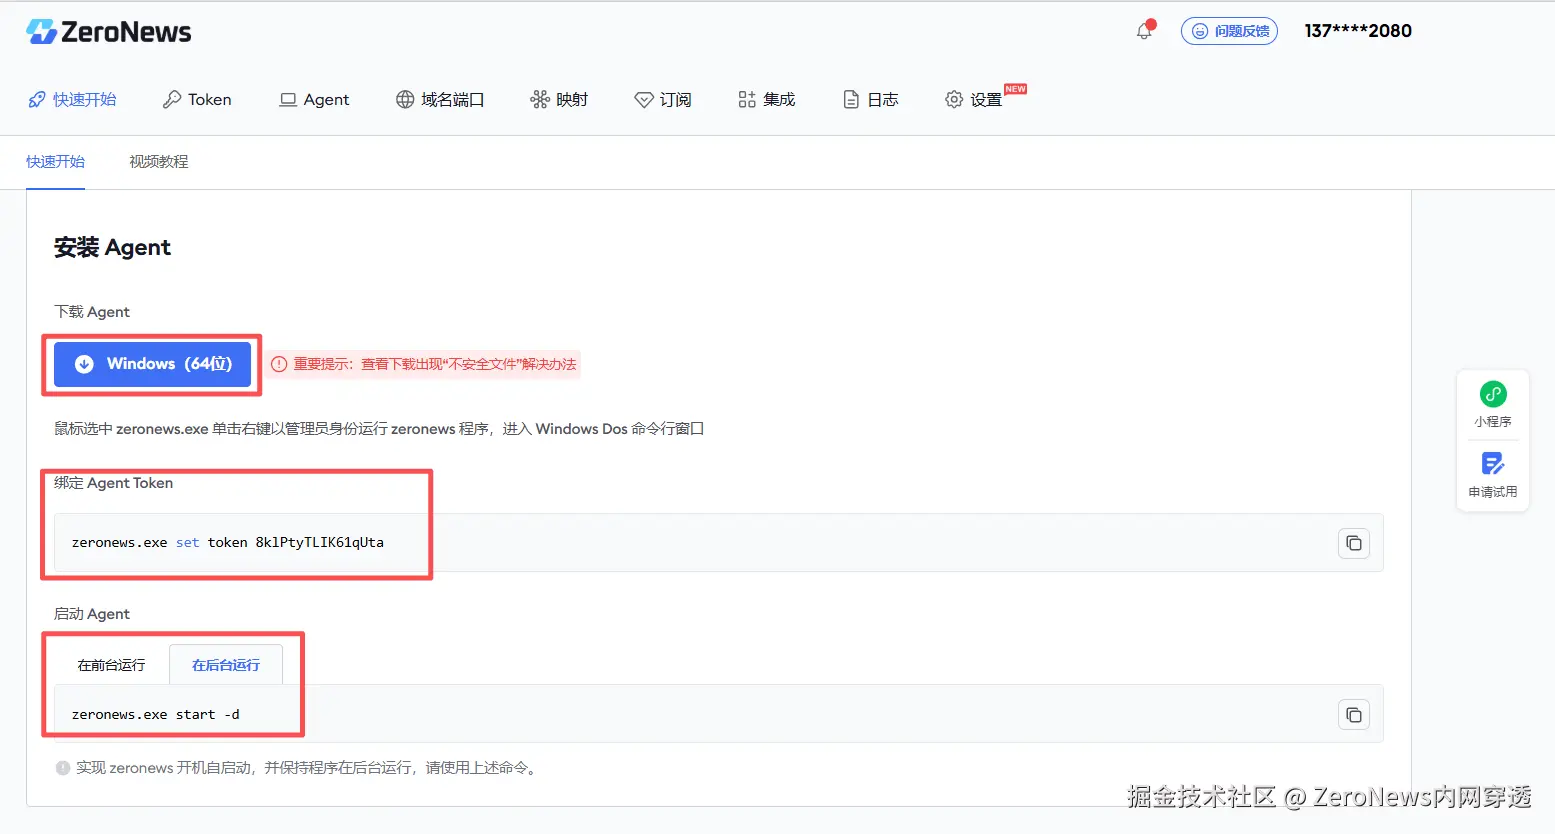Click the mapping icon beside 映射
Image resolution: width=1555 pixels, height=834 pixels.
(x=540, y=99)
